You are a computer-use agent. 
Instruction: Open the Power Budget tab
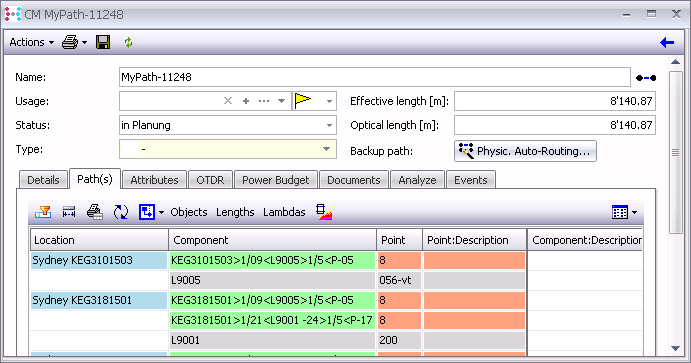[x=276, y=180]
